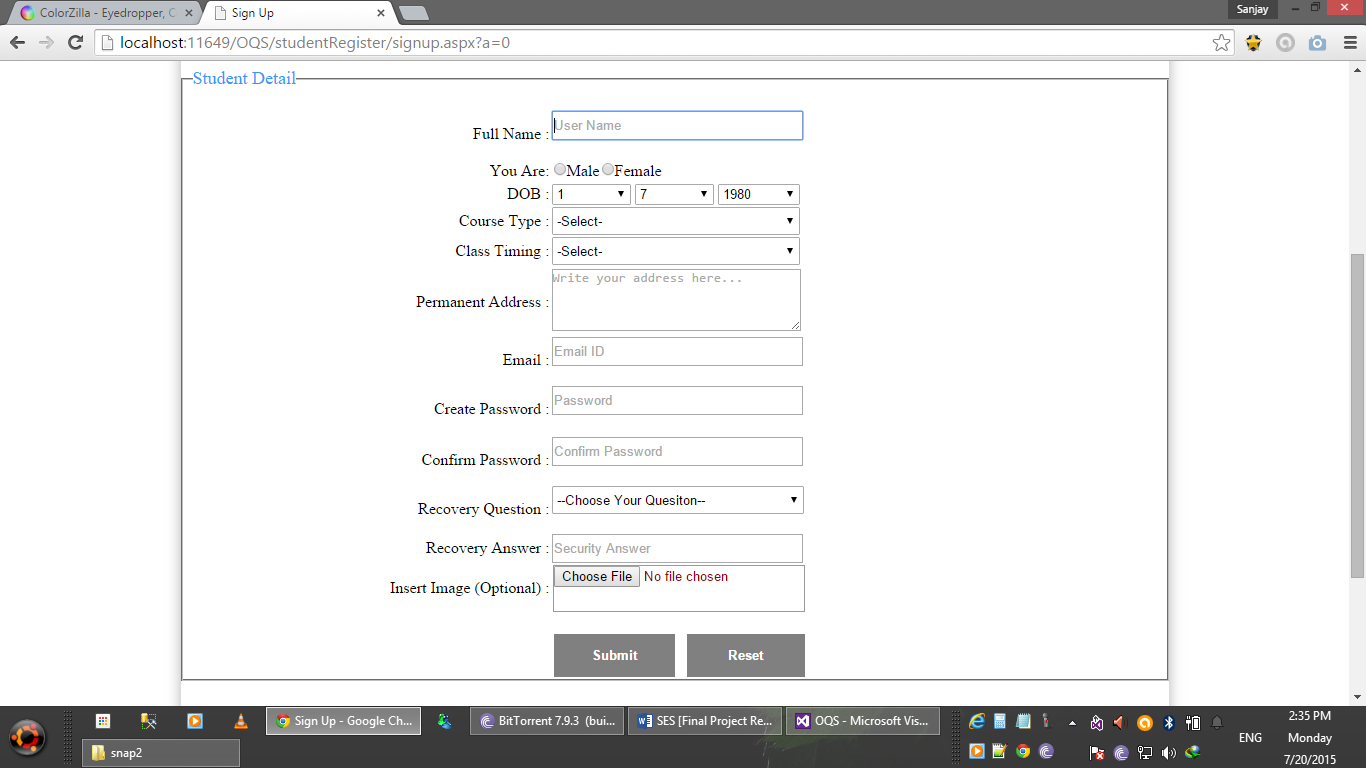The image size is (1366, 768).
Task: Click the Submit button
Action: click(x=614, y=655)
